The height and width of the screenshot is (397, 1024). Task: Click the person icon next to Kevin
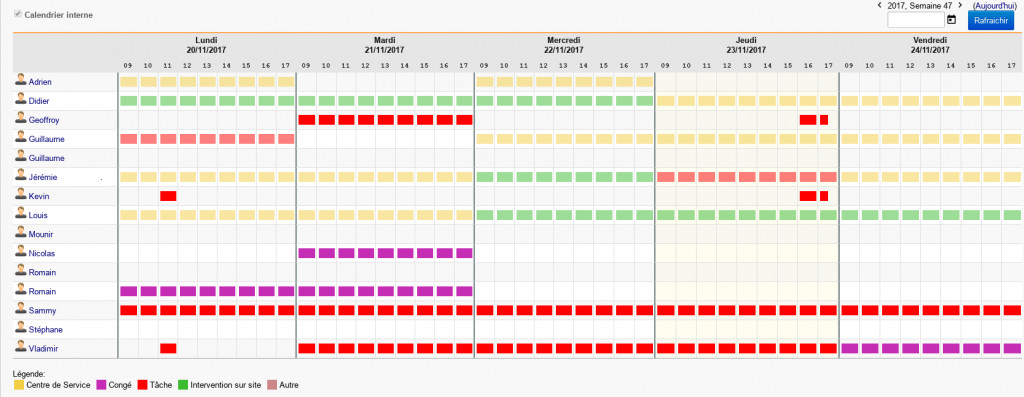[21, 196]
